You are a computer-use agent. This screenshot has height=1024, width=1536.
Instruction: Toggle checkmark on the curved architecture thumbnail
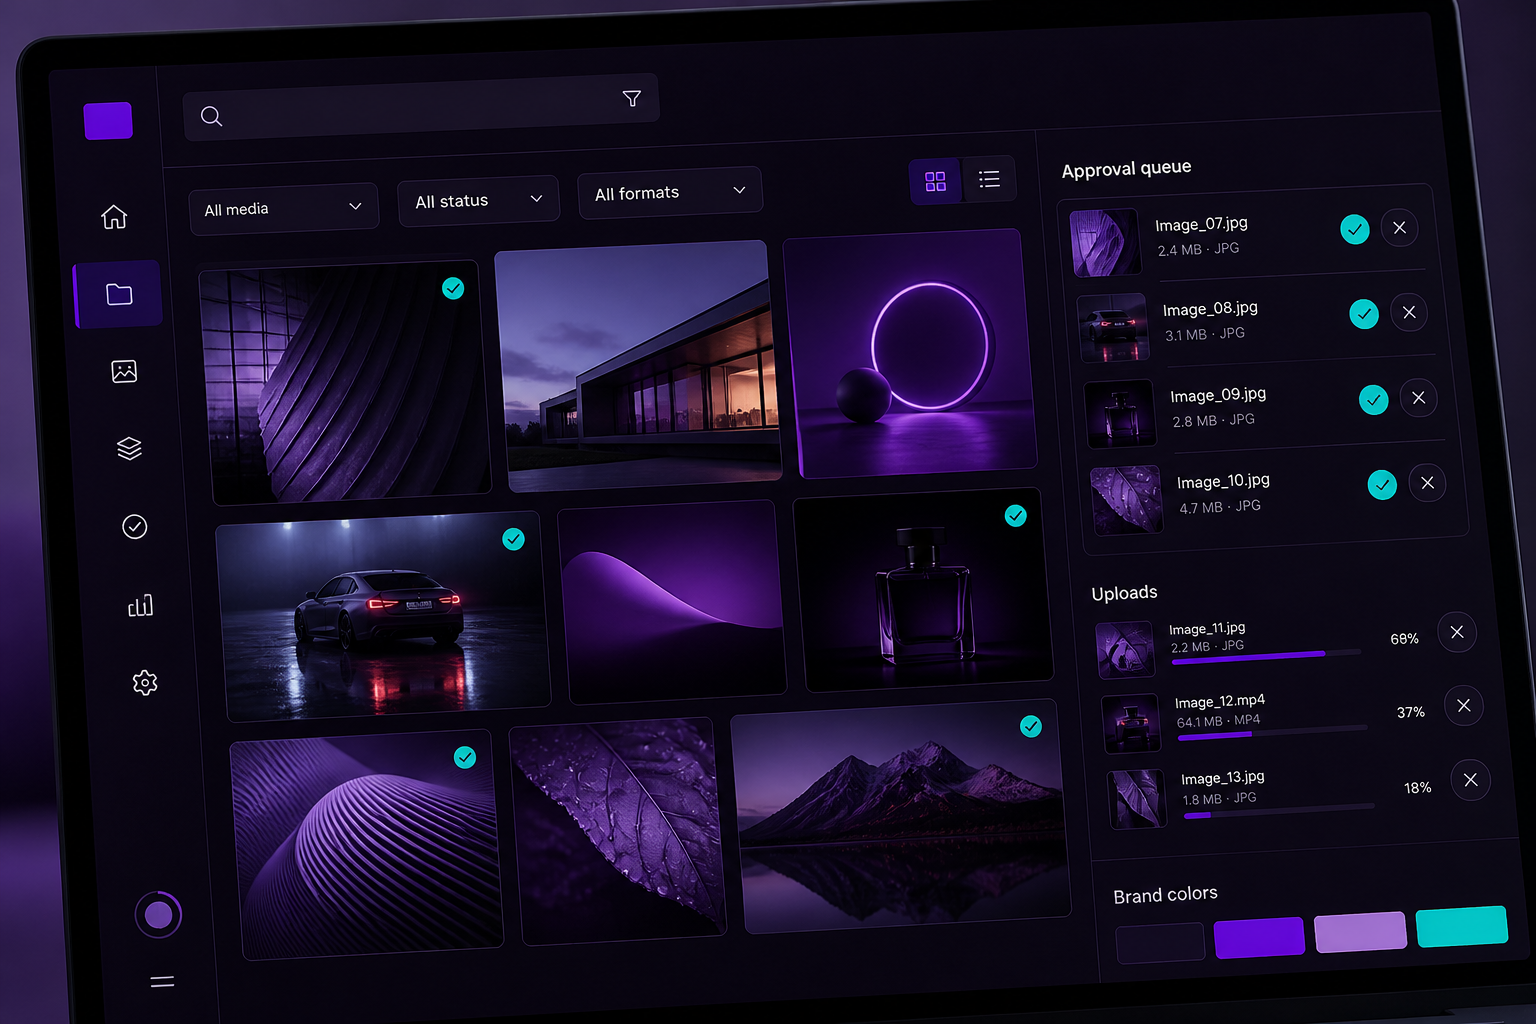pyautogui.click(x=453, y=288)
